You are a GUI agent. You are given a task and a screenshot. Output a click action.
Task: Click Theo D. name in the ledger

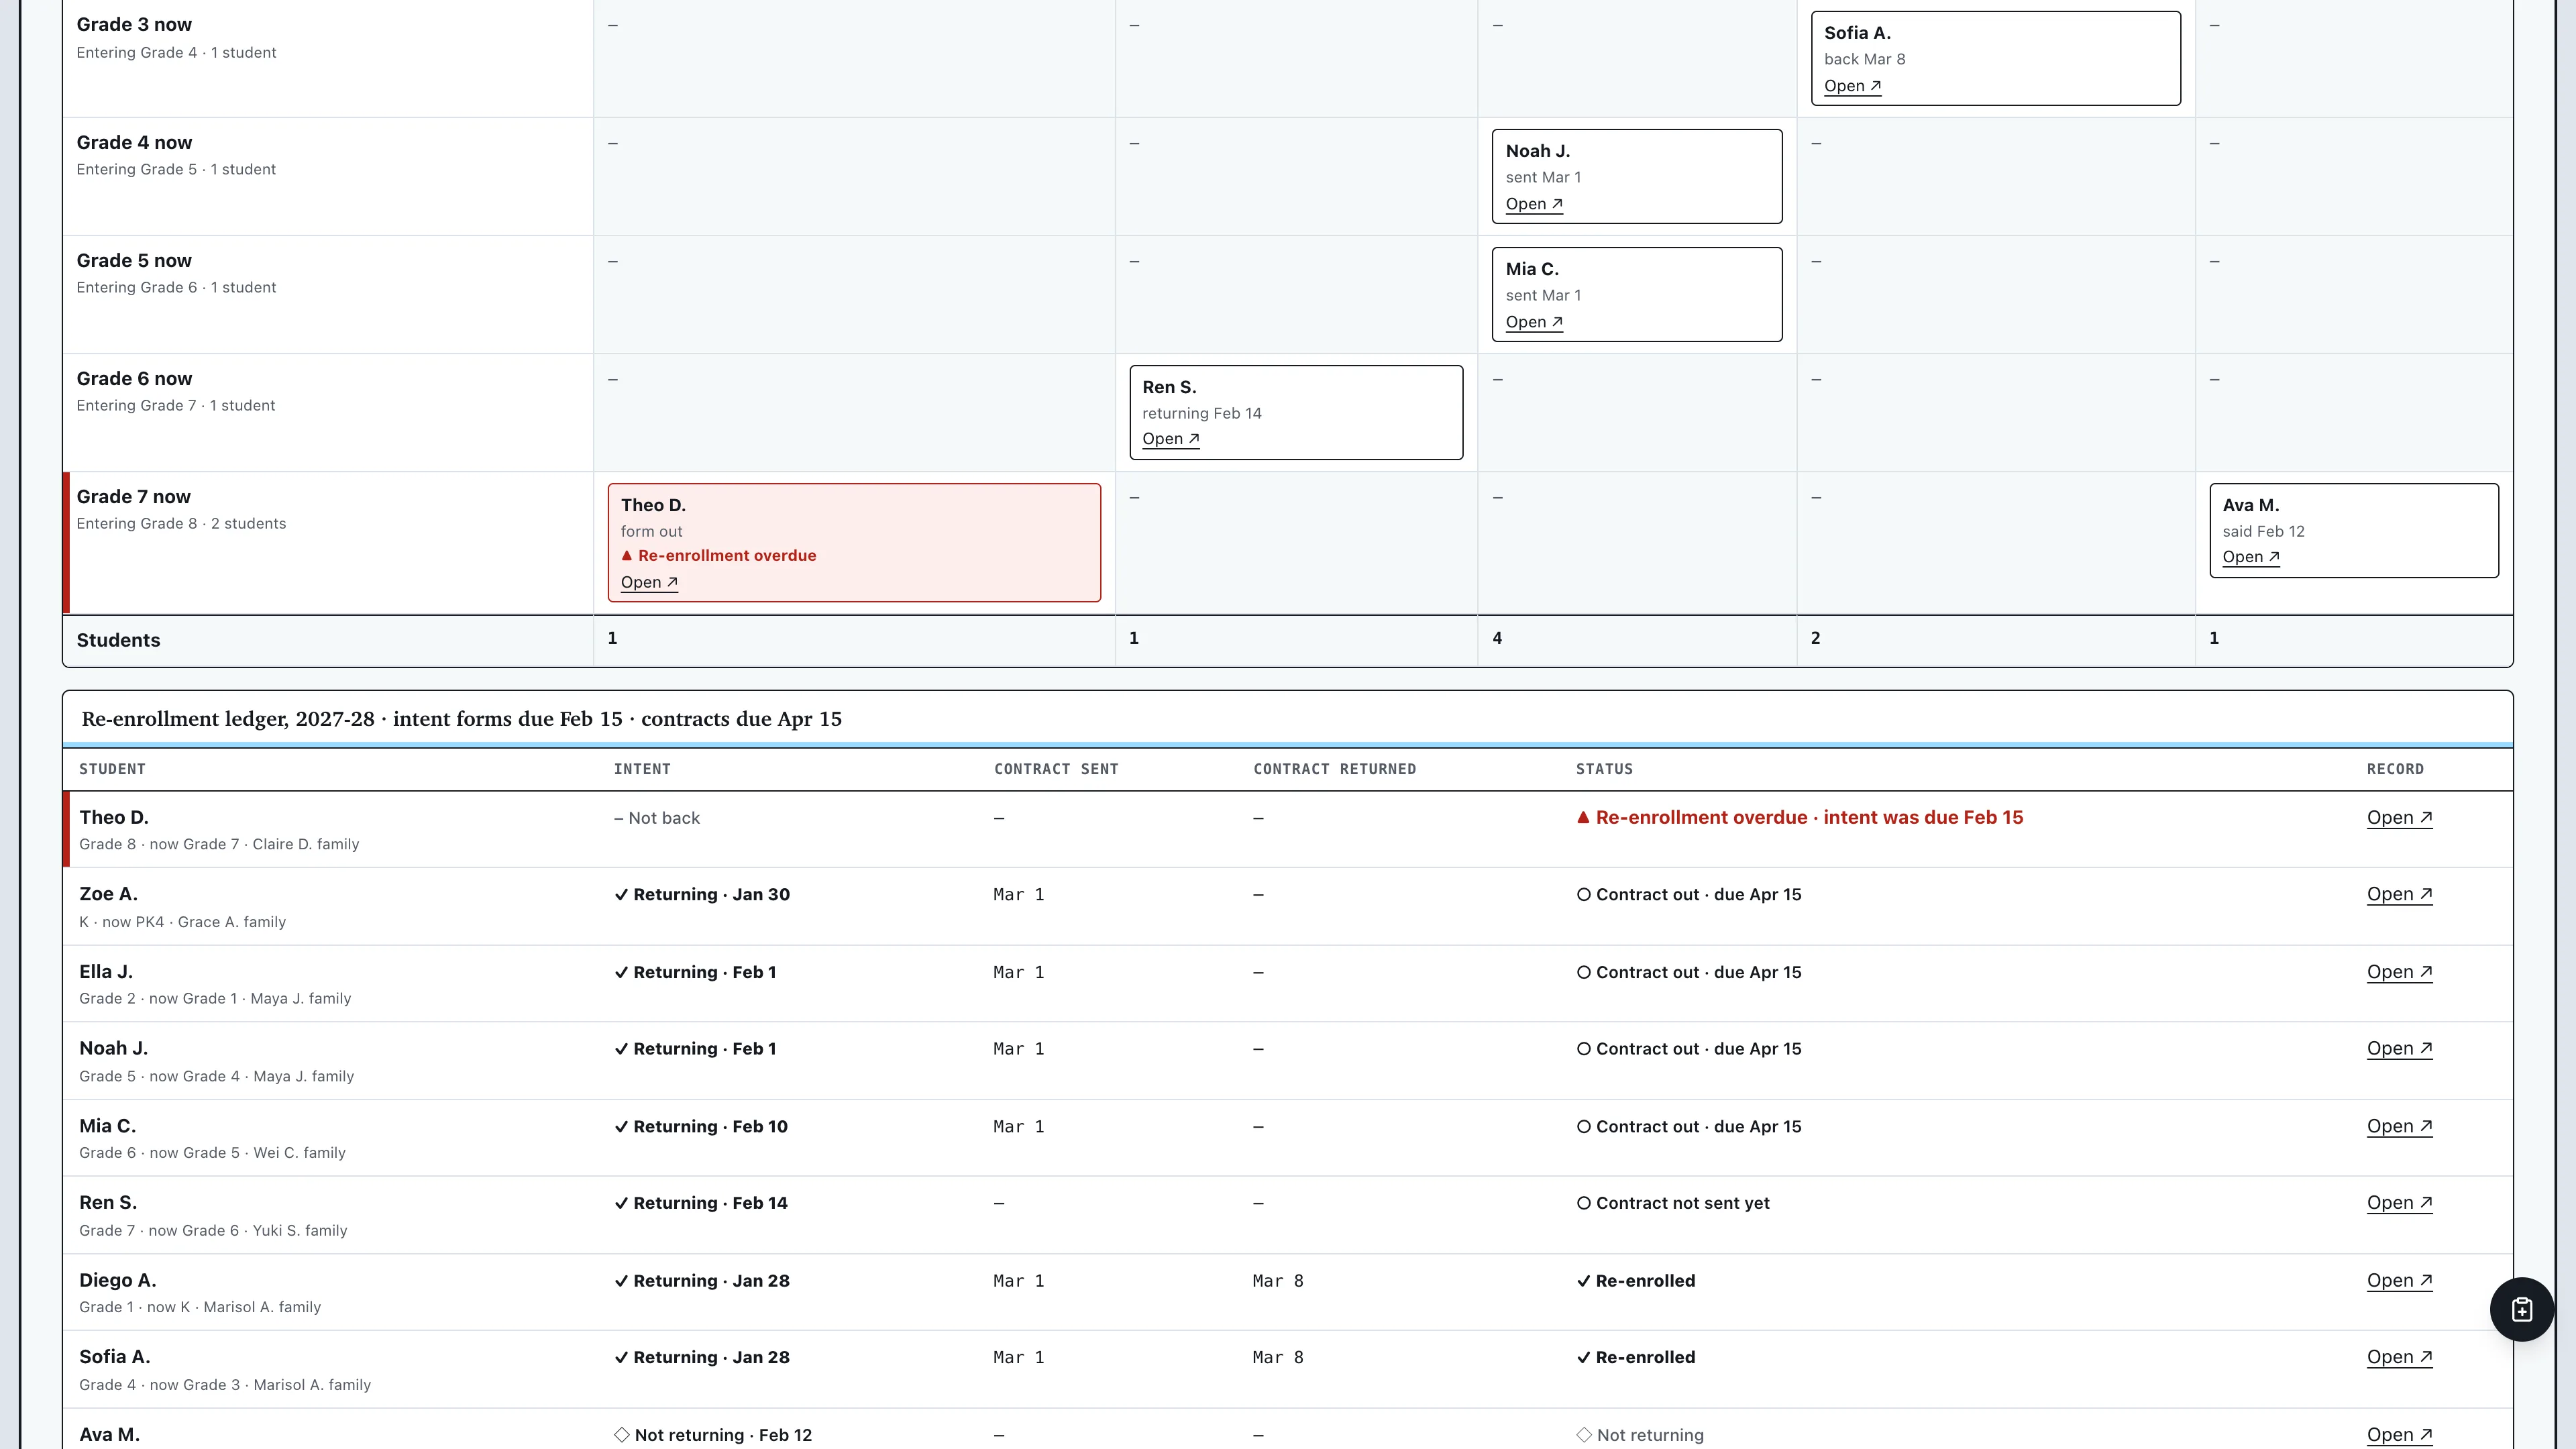click(114, 818)
